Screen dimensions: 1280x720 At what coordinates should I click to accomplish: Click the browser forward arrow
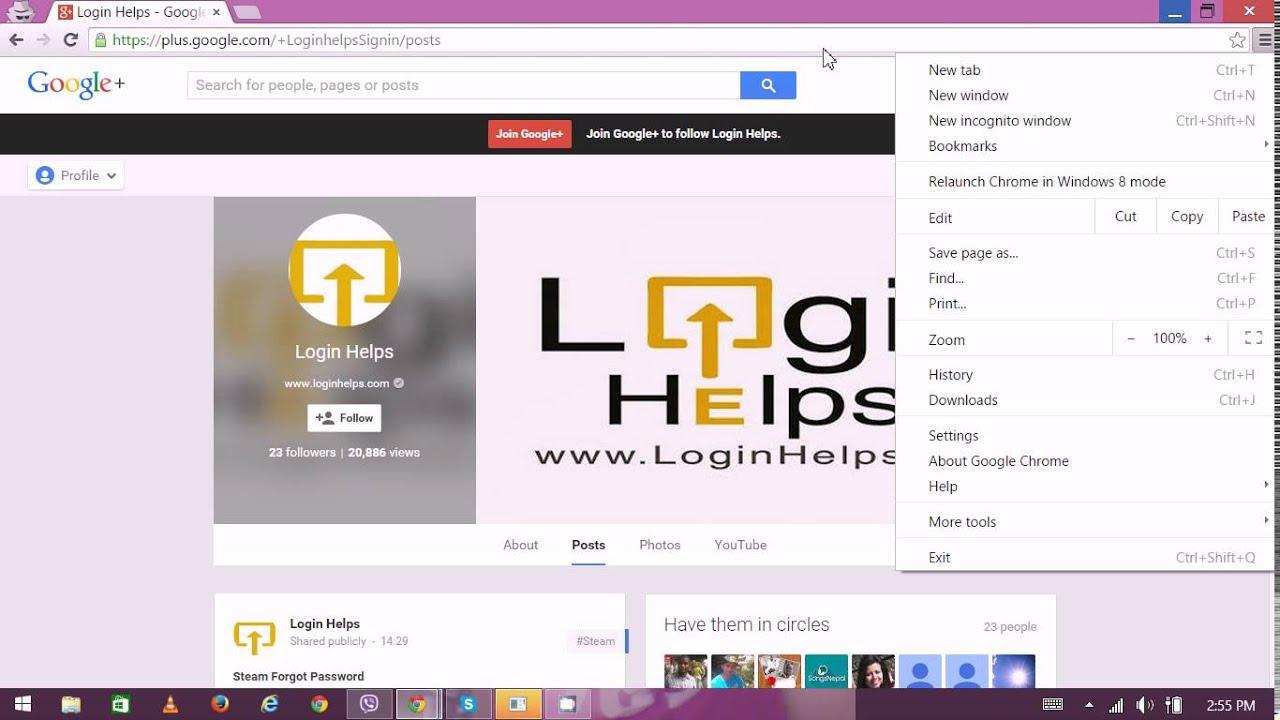coord(43,40)
